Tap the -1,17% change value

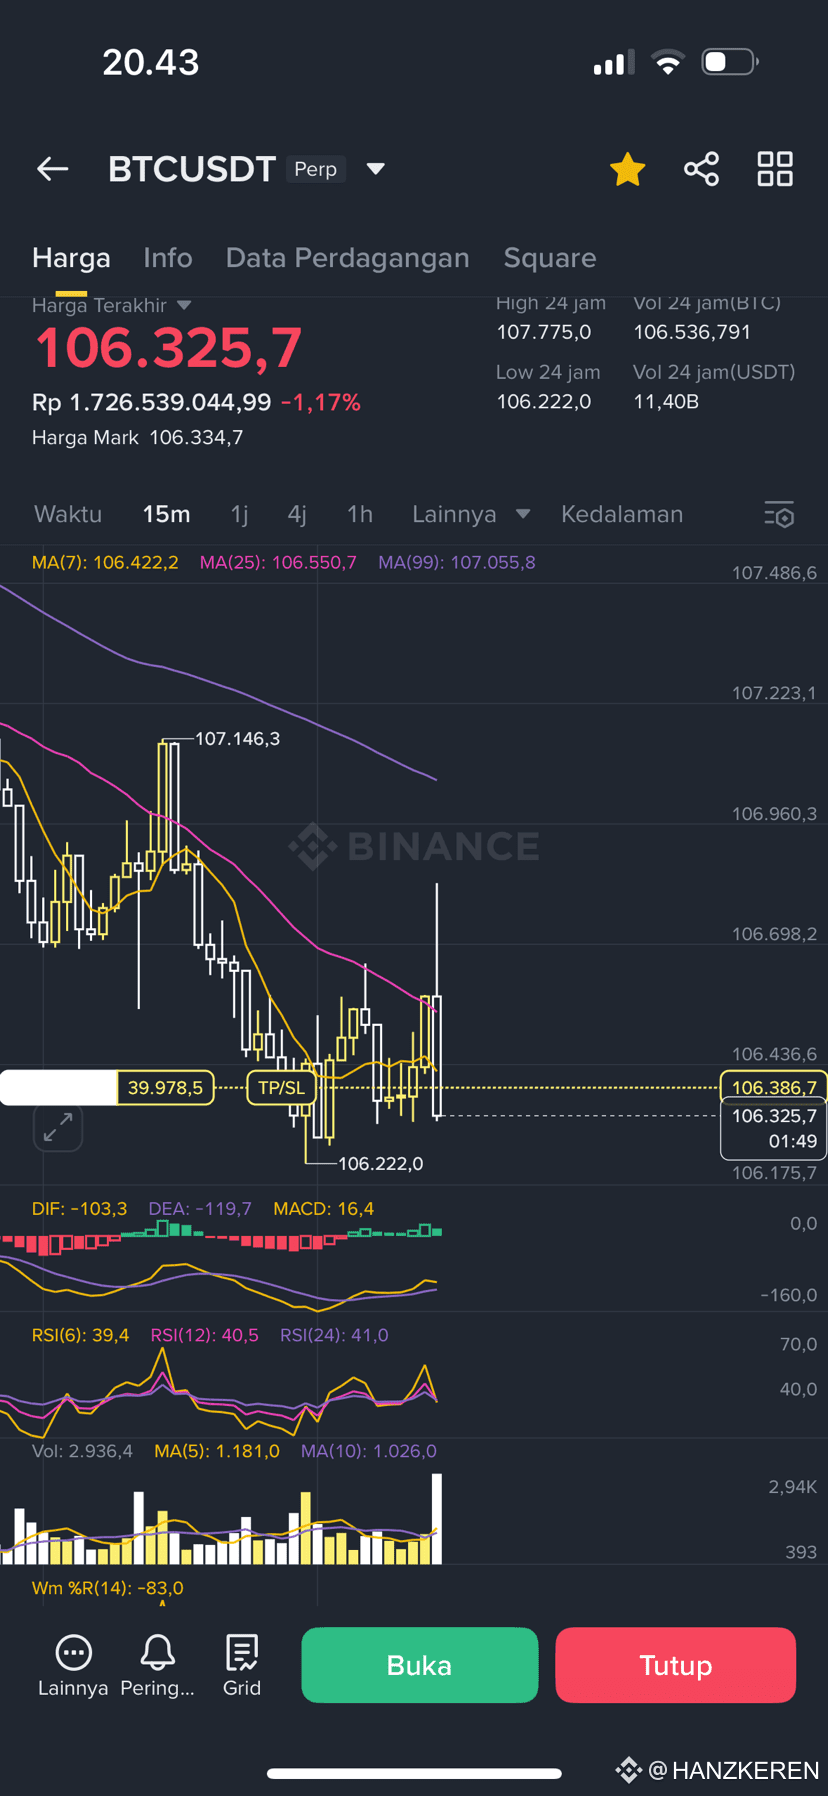(x=321, y=403)
